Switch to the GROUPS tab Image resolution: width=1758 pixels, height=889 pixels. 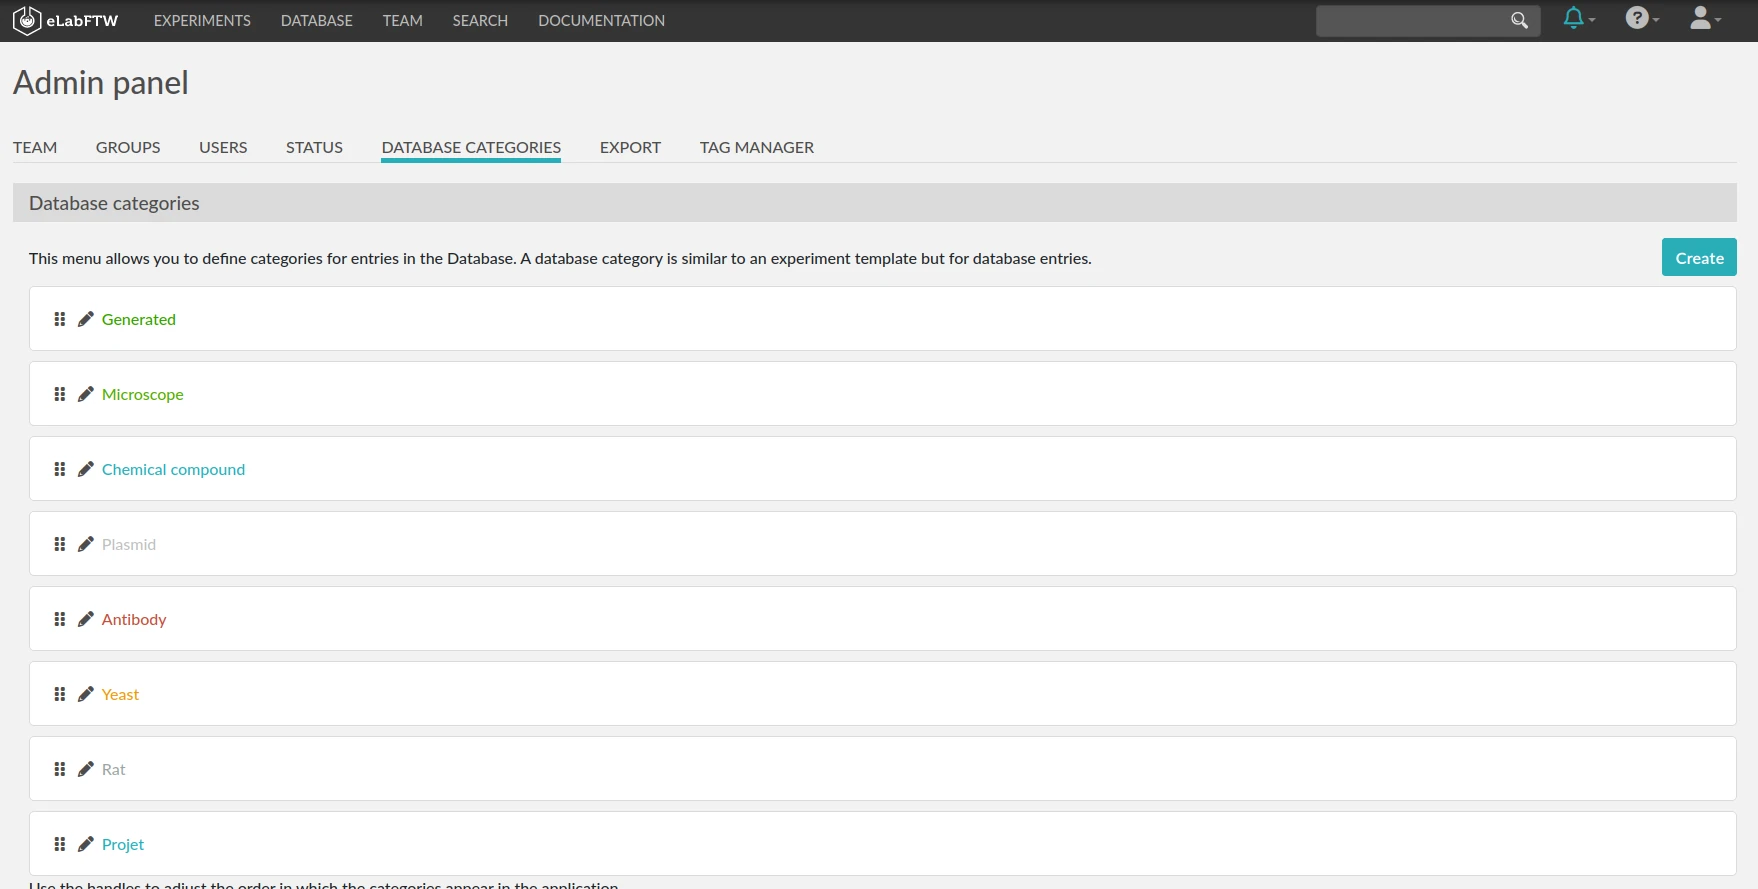point(128,147)
